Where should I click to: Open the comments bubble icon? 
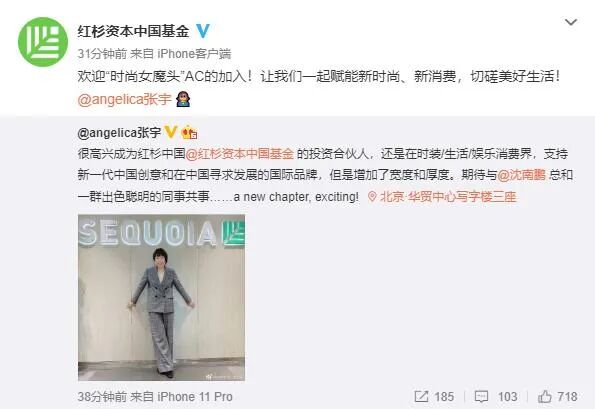coord(481,397)
